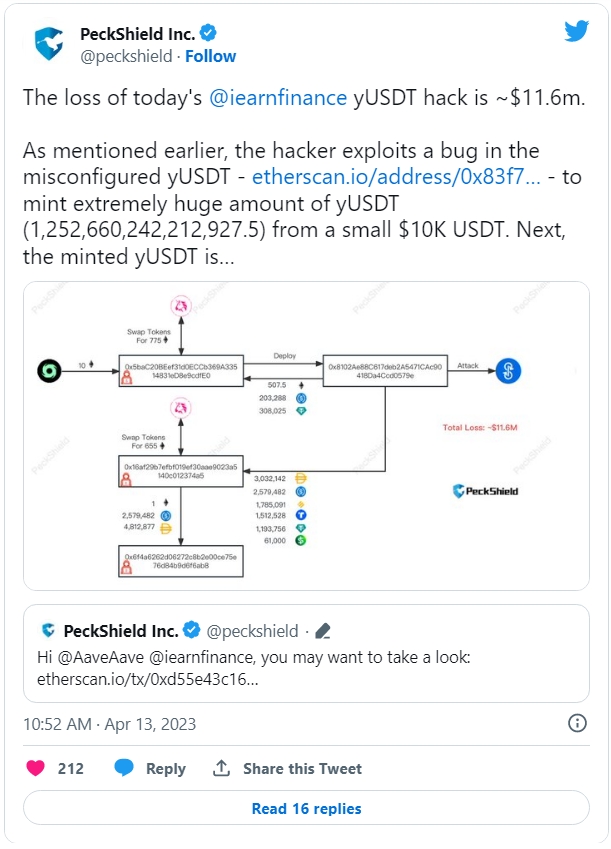Click the Reply text button
The width and height of the screenshot is (611, 849).
click(166, 769)
